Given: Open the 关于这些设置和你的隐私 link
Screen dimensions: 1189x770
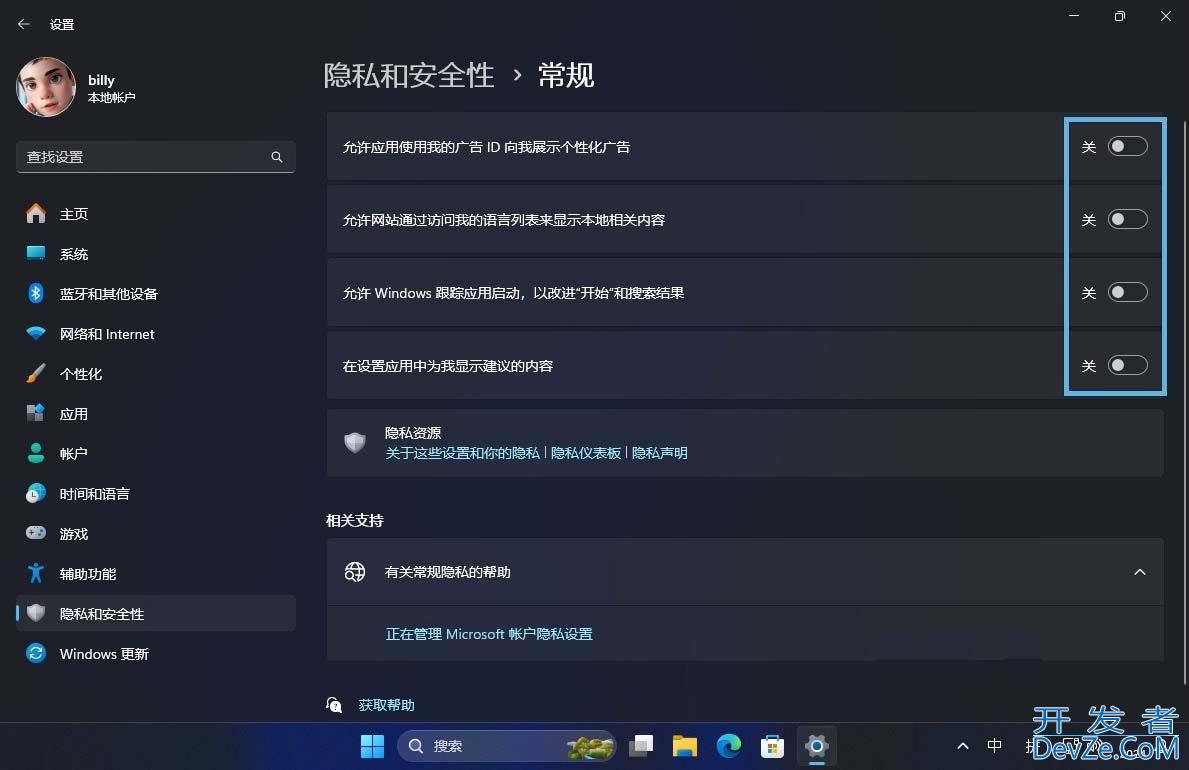Looking at the screenshot, I should pos(463,453).
